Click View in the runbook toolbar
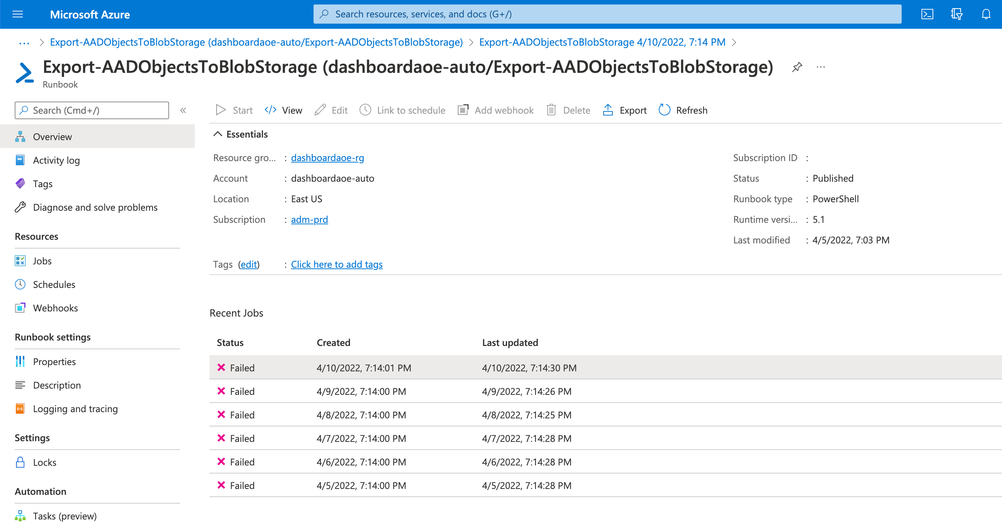Screen dimensions: 1002x528 click(283, 110)
